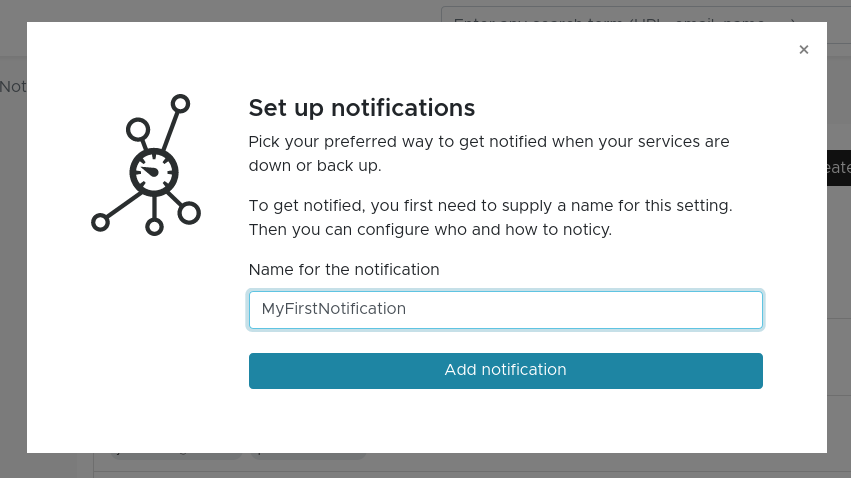851x478 pixels.
Task: Click the partially hidden Create button at right edge
Action: (x=838, y=168)
